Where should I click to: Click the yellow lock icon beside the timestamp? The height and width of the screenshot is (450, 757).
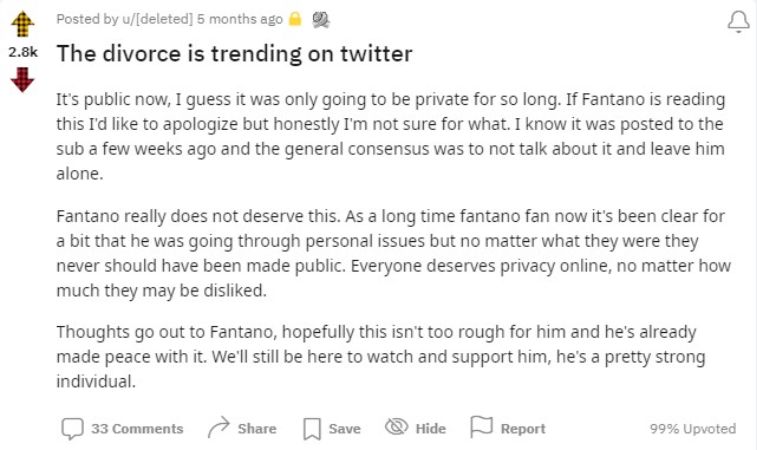click(x=294, y=19)
